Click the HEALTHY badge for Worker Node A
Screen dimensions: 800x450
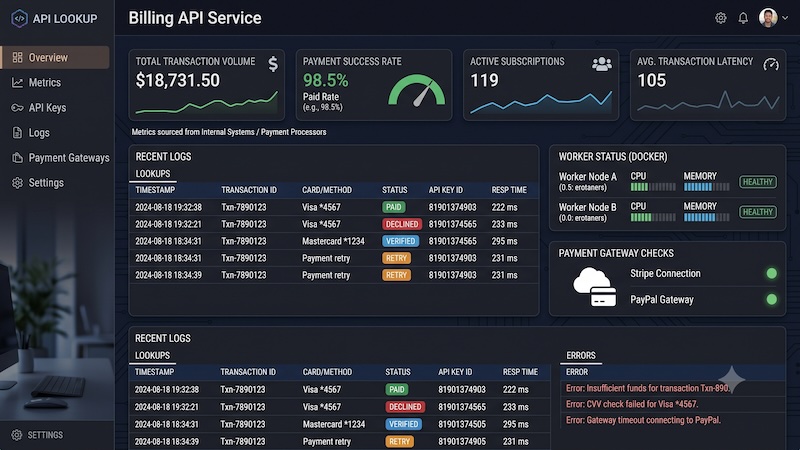[758, 182]
